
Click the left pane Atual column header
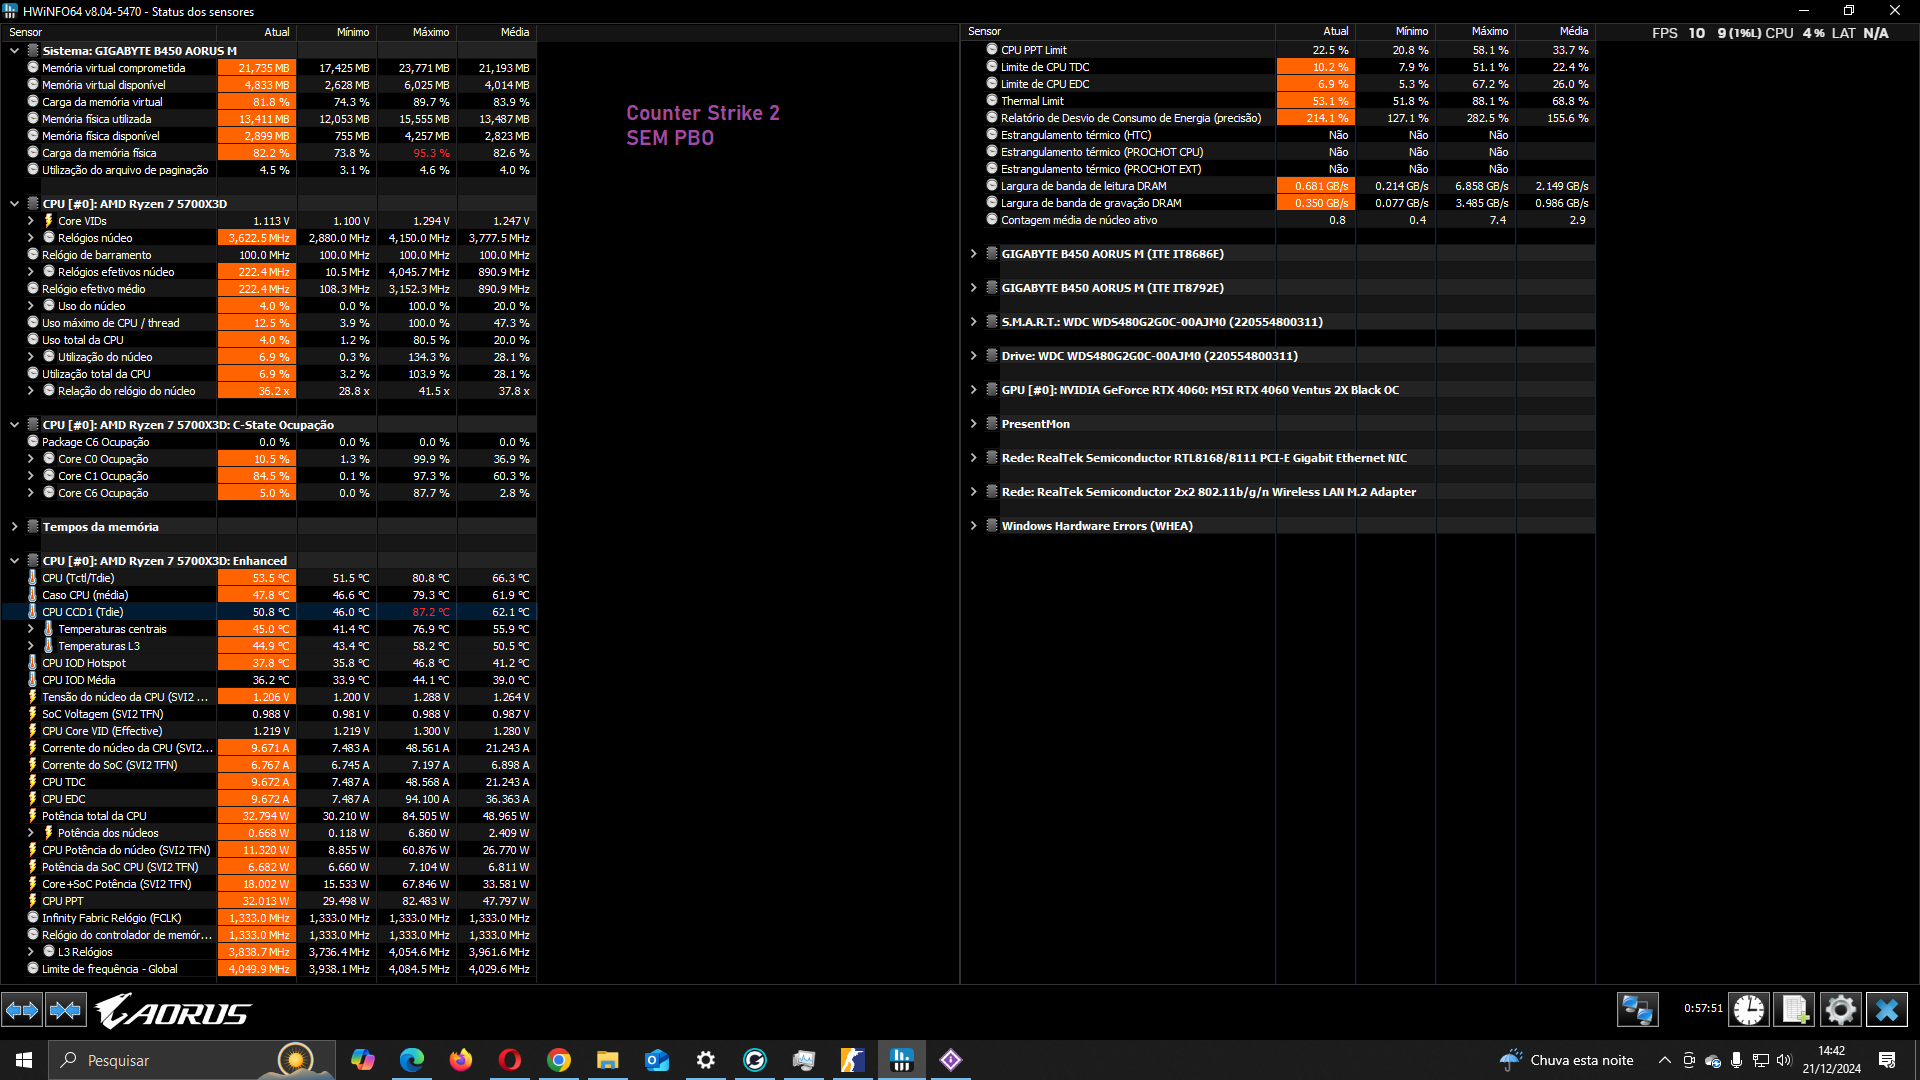coord(257,32)
